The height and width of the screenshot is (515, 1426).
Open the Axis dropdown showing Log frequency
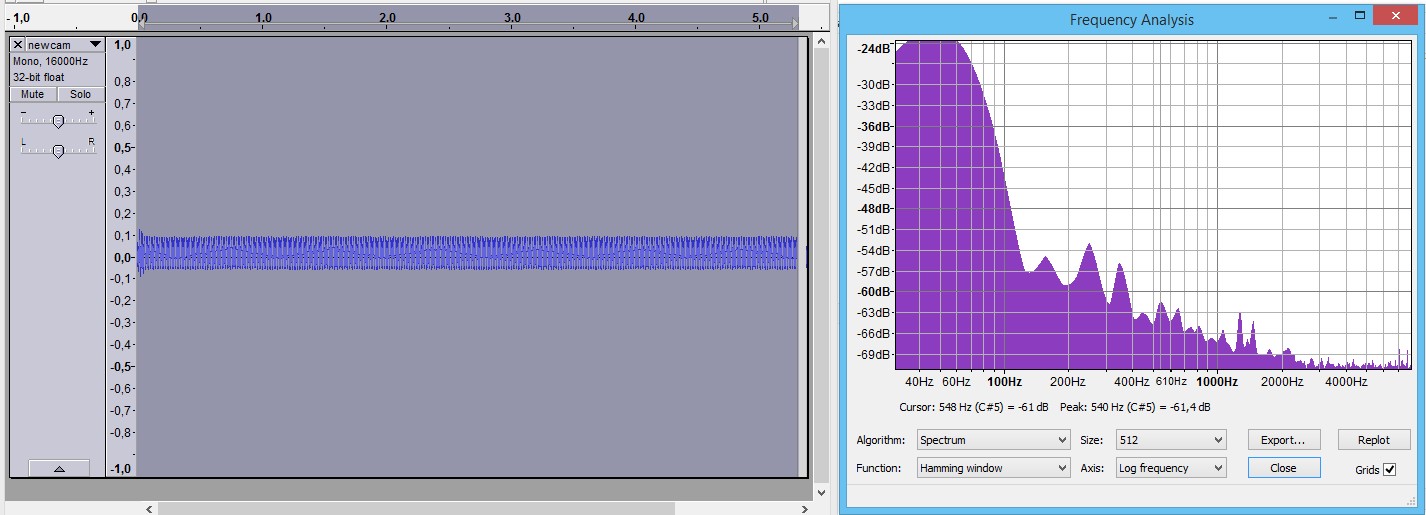tap(1171, 468)
